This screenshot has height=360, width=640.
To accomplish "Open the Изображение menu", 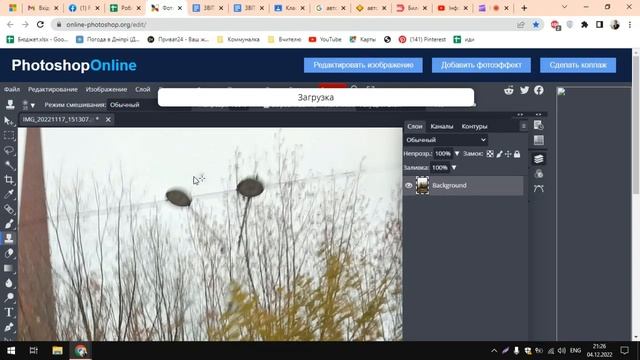I will [x=107, y=89].
